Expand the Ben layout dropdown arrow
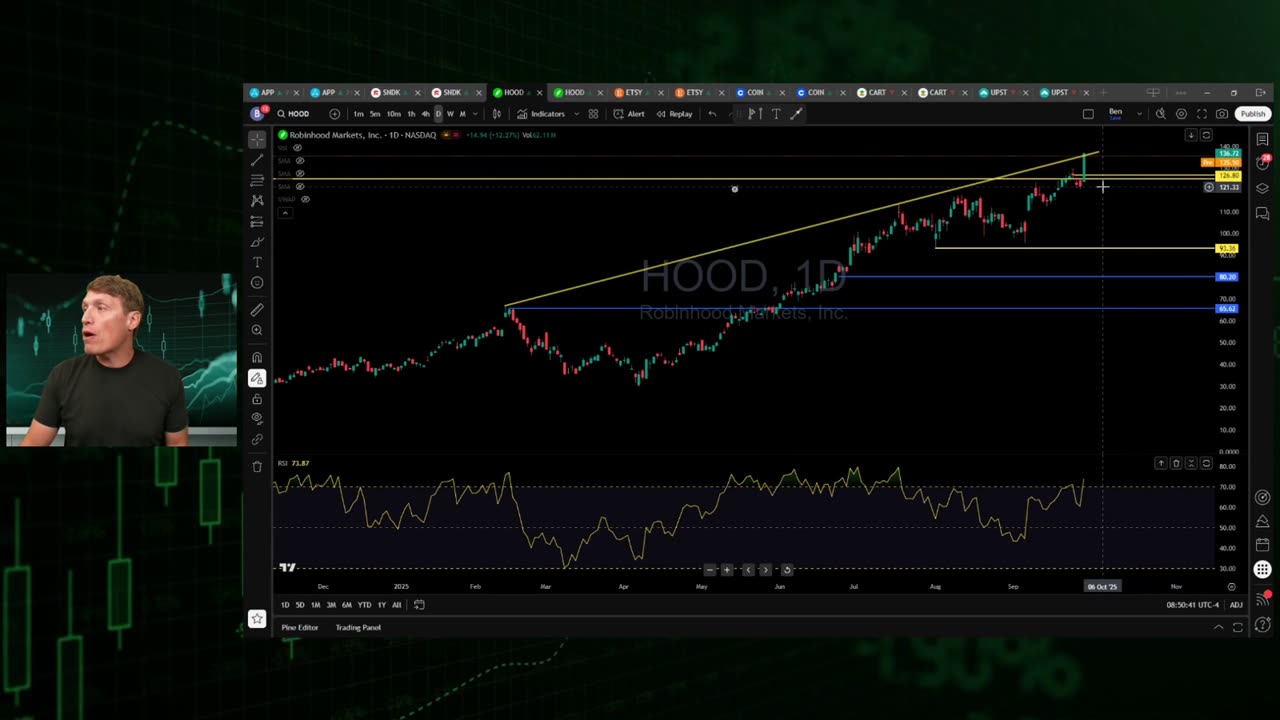 click(1139, 114)
